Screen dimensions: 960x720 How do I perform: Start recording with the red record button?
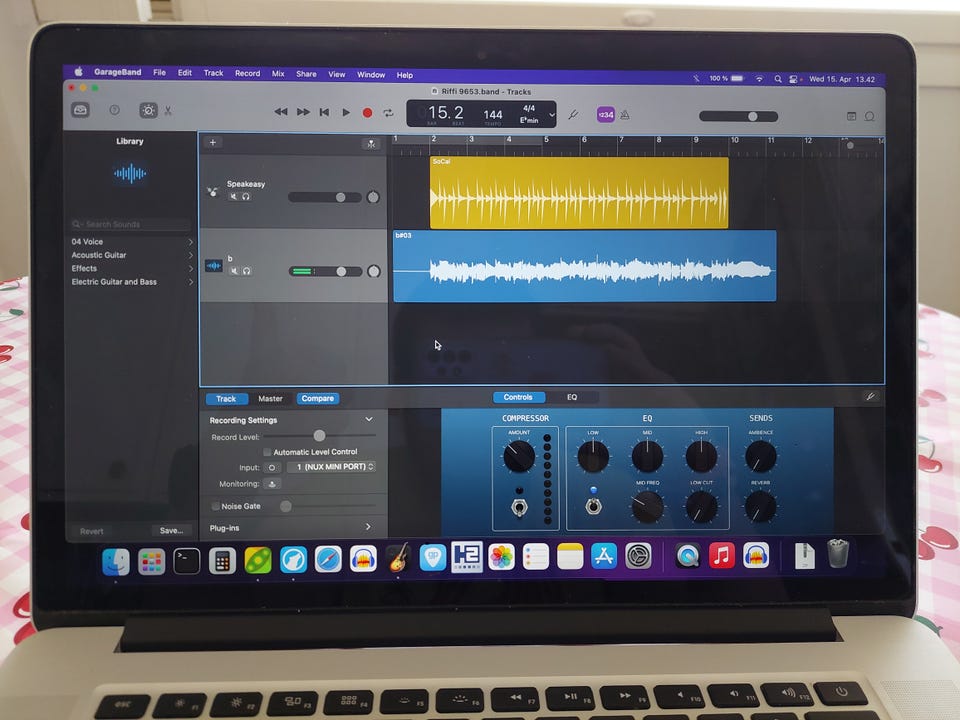pyautogui.click(x=367, y=113)
